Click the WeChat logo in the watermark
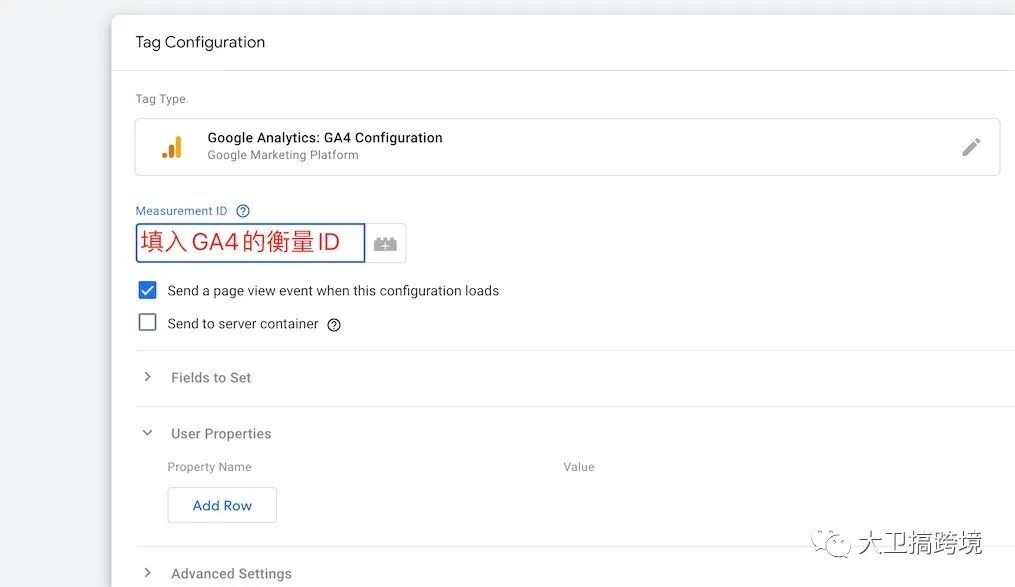The width and height of the screenshot is (1015, 587). tap(831, 543)
